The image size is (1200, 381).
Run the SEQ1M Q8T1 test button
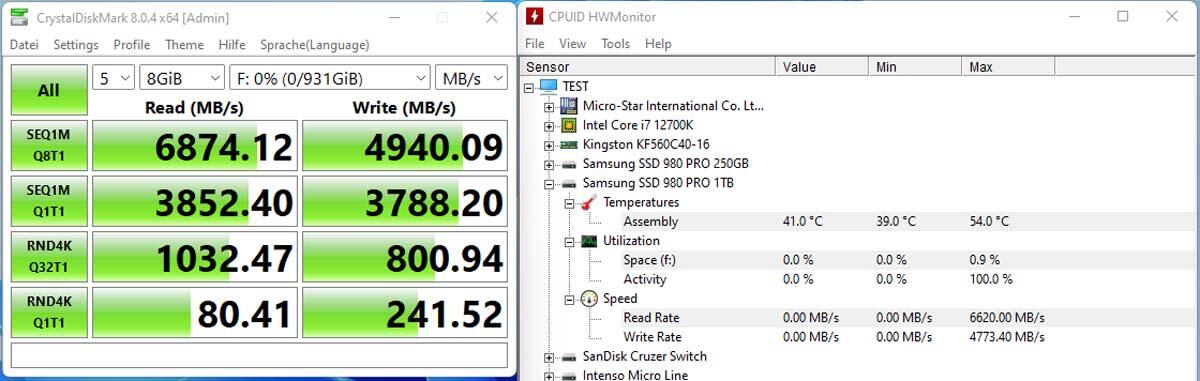click(48, 146)
